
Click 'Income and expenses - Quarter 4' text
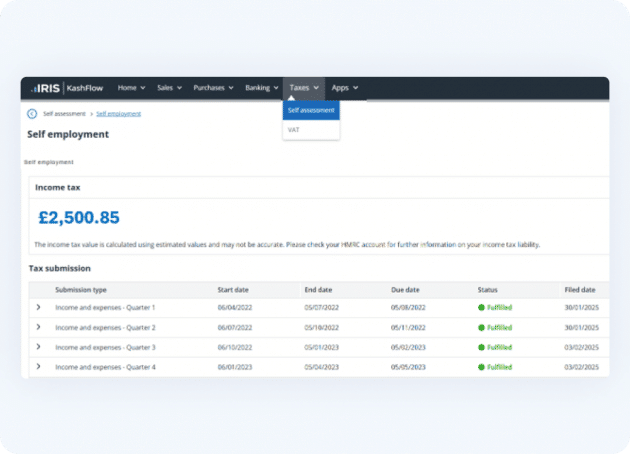105,367
